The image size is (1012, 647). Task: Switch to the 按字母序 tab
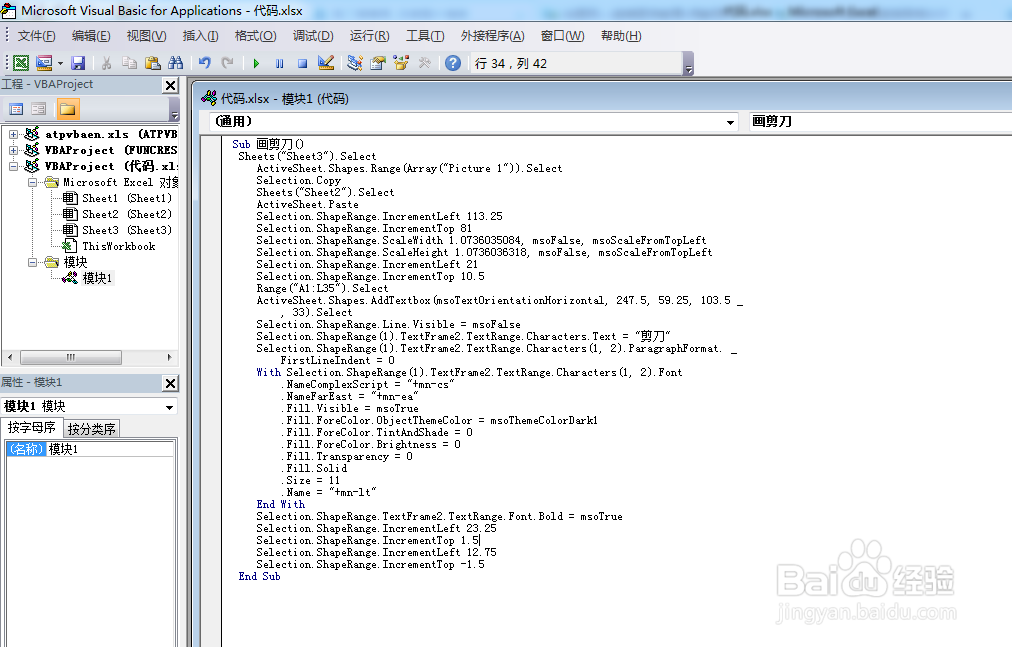32,427
